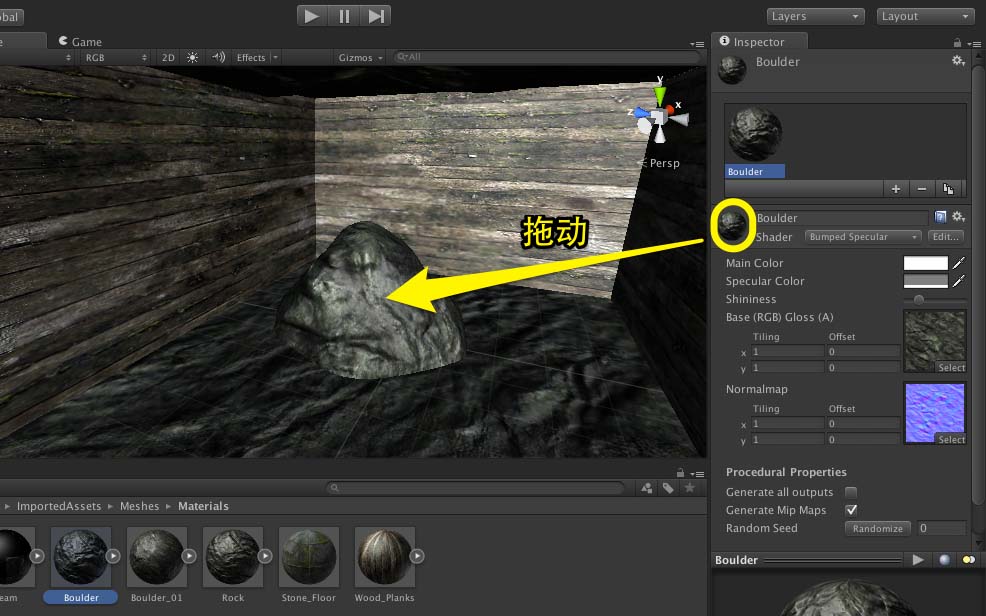The image size is (986, 616).
Task: Click the blue Z axis gizmo cone
Action: (x=641, y=113)
